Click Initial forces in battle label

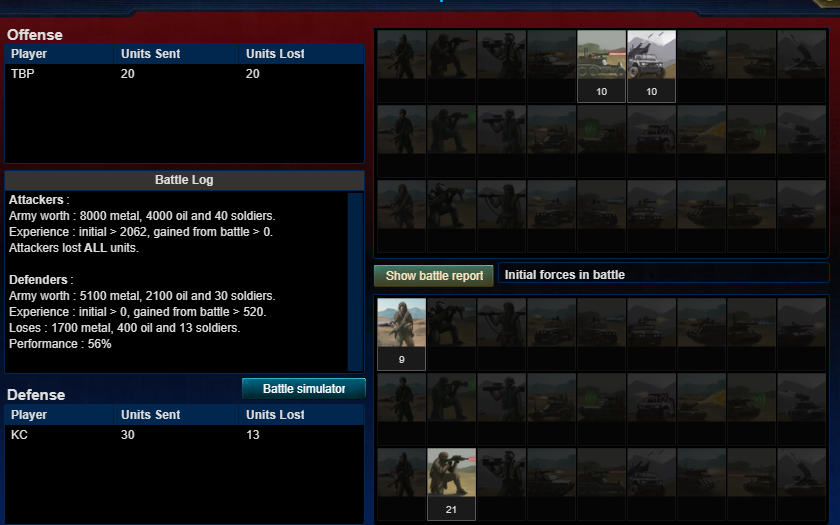coord(565,275)
